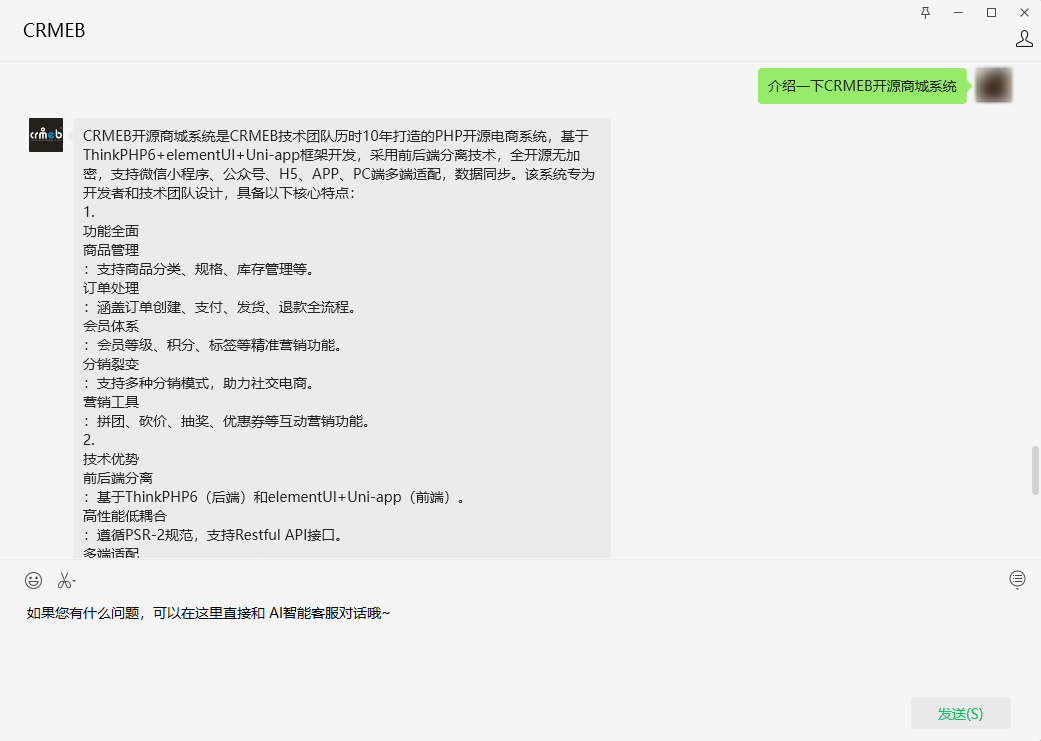Click the chat scrollbar thumb
Image resolution: width=1041 pixels, height=741 pixels.
(1034, 470)
